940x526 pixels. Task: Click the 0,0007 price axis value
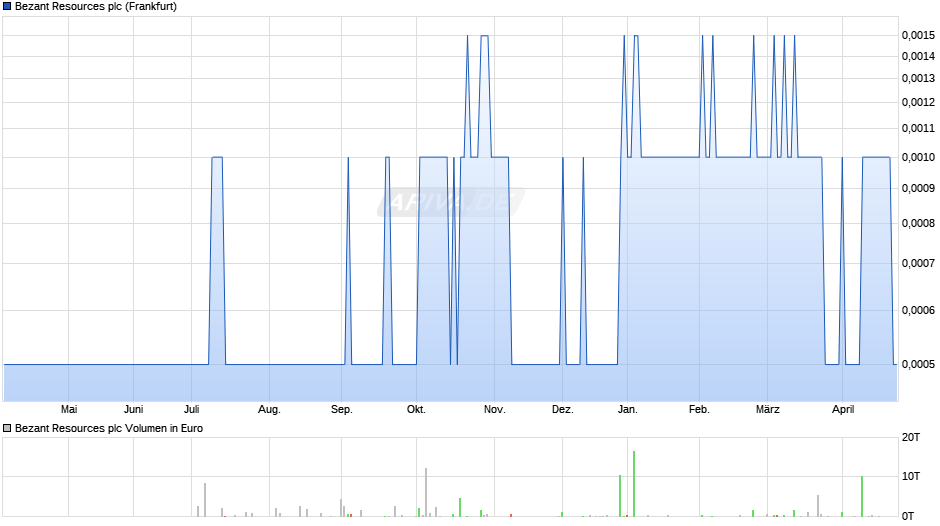click(918, 263)
